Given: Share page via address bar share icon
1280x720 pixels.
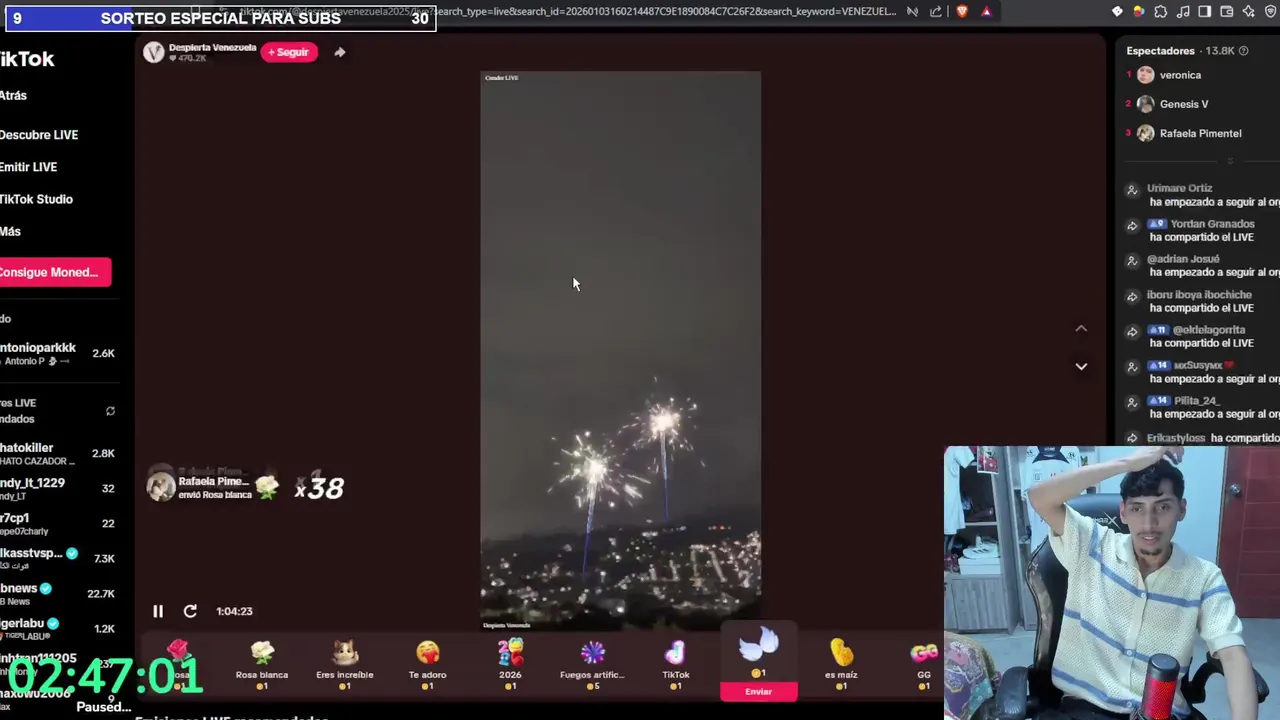Looking at the screenshot, I should pos(936,12).
